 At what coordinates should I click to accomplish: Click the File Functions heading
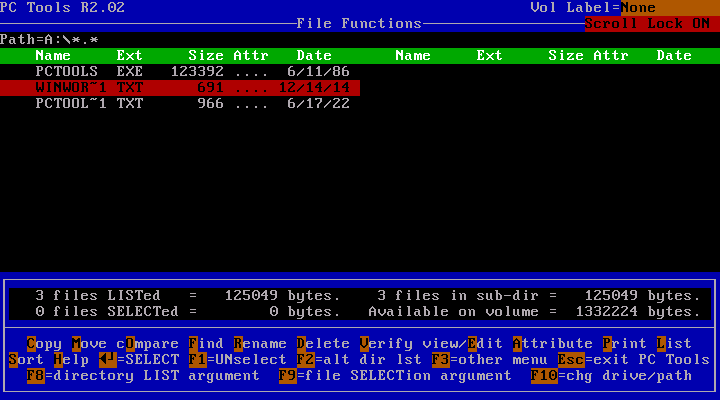point(359,24)
